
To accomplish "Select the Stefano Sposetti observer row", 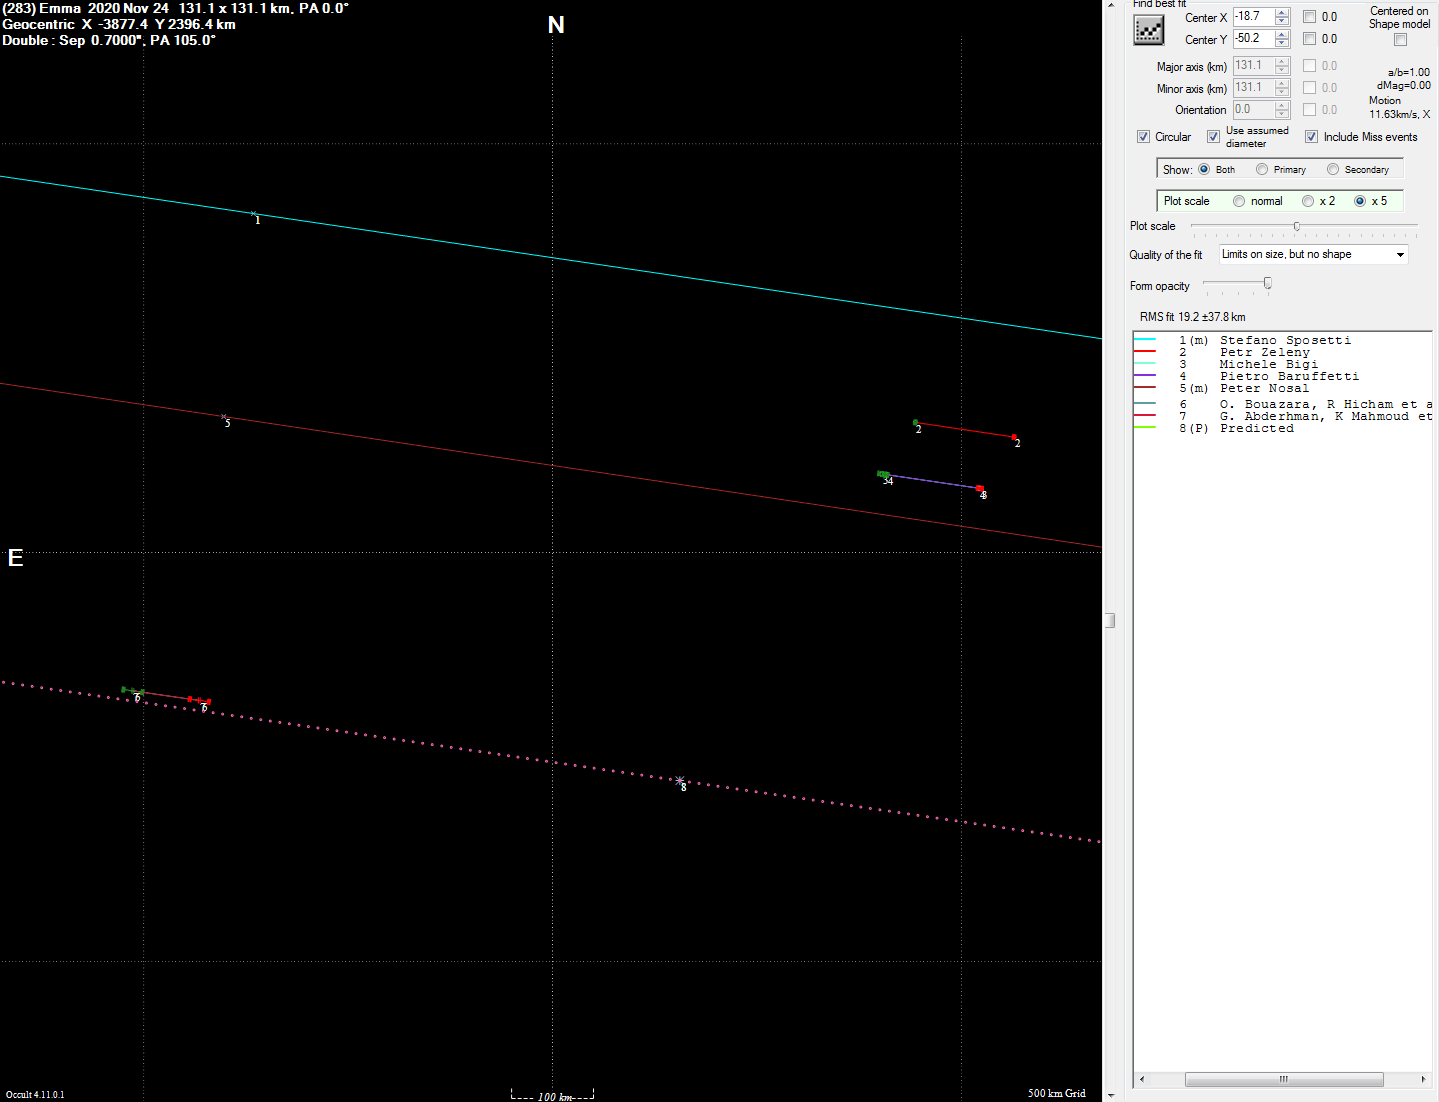I will pos(1283,340).
